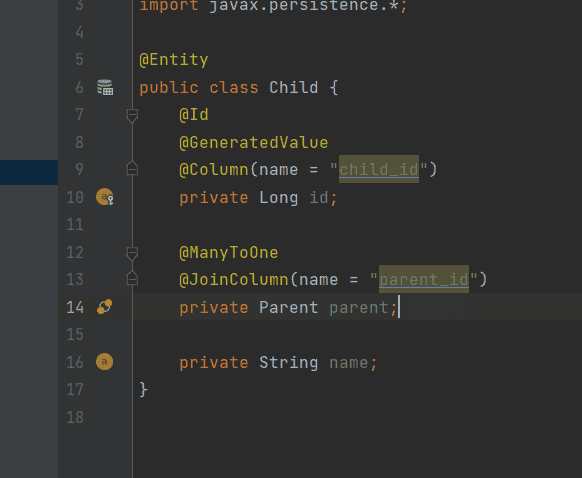Click the relationship gutter icon on line 14
The height and width of the screenshot is (478, 582).
pyautogui.click(x=105, y=307)
